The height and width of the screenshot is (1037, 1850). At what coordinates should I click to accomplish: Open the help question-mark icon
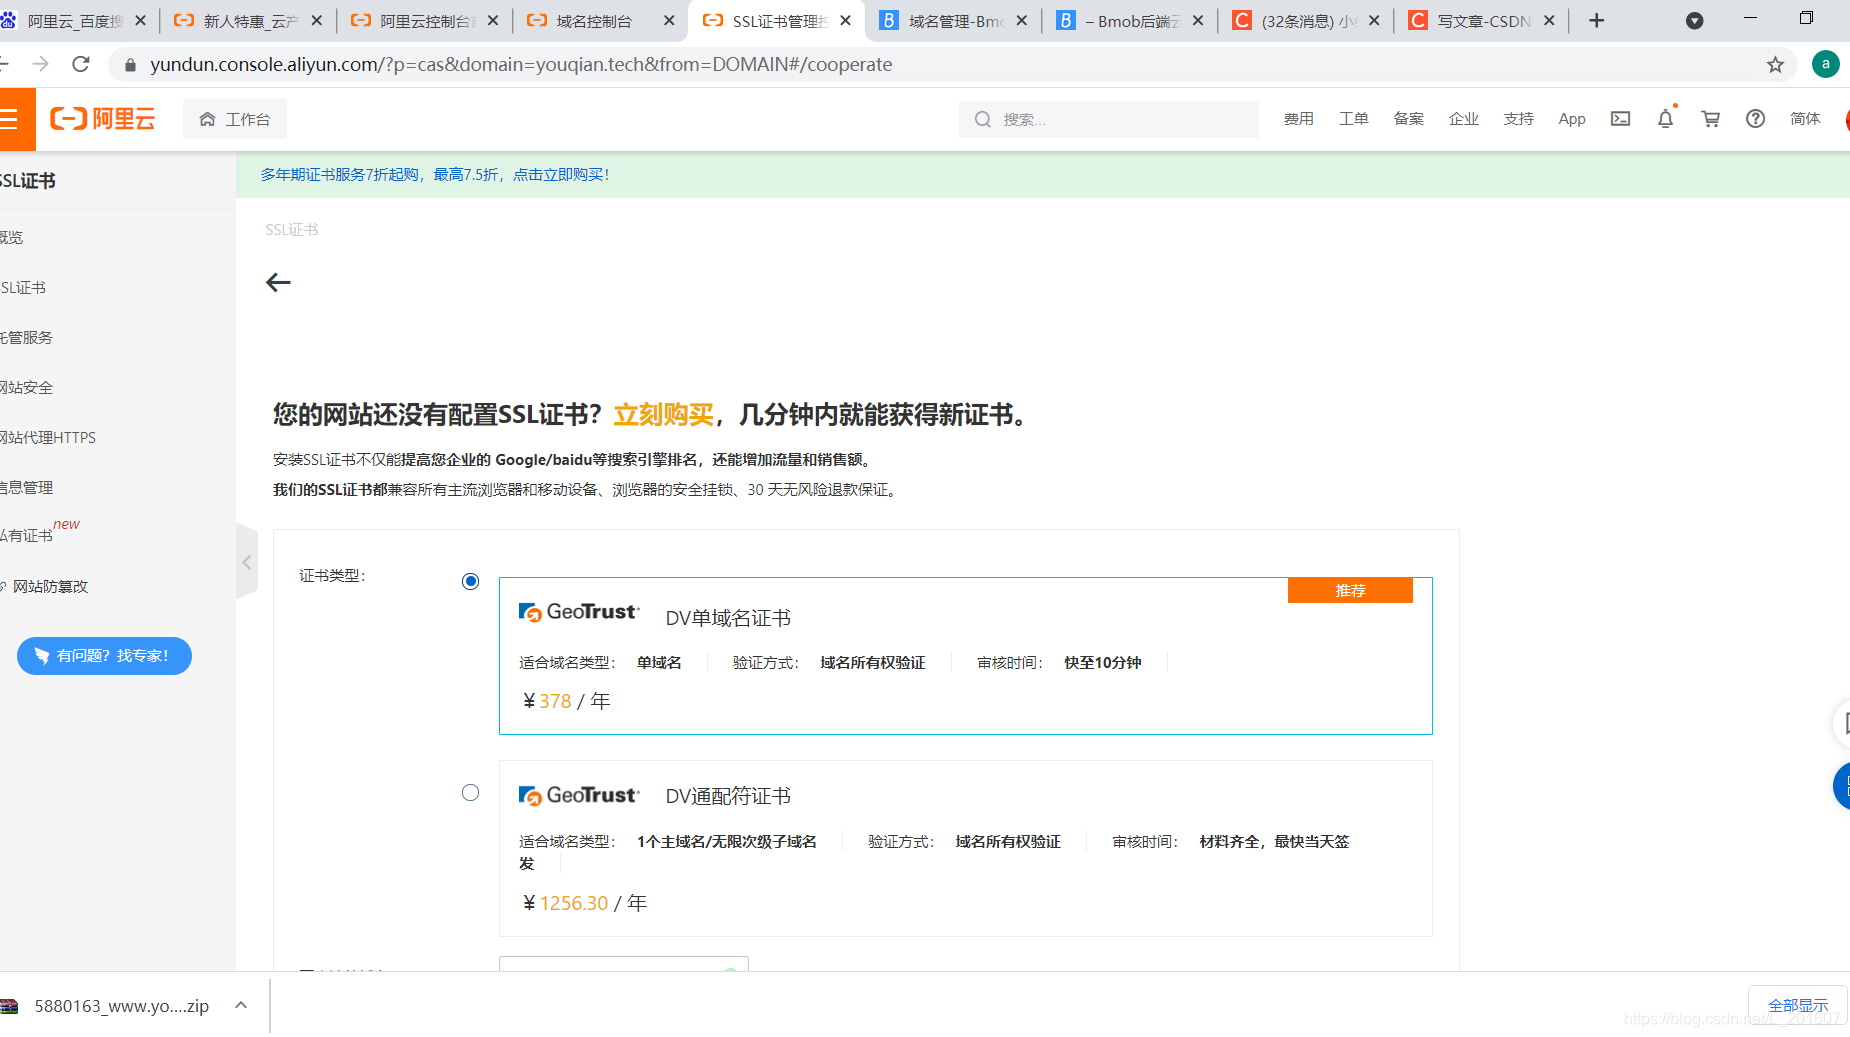click(1756, 119)
